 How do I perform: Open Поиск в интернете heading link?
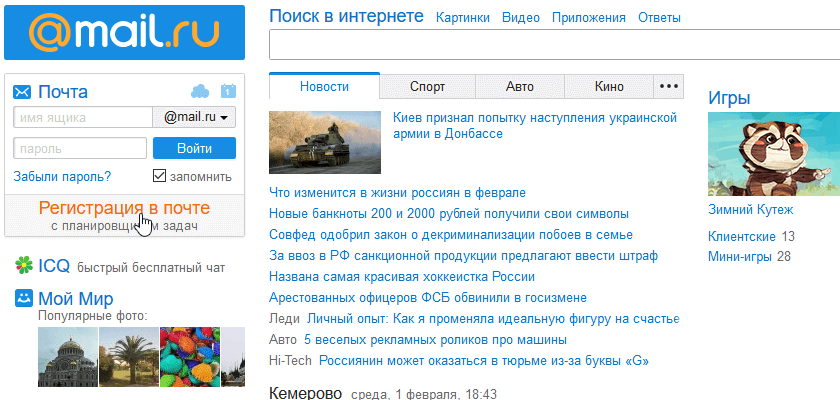[346, 16]
